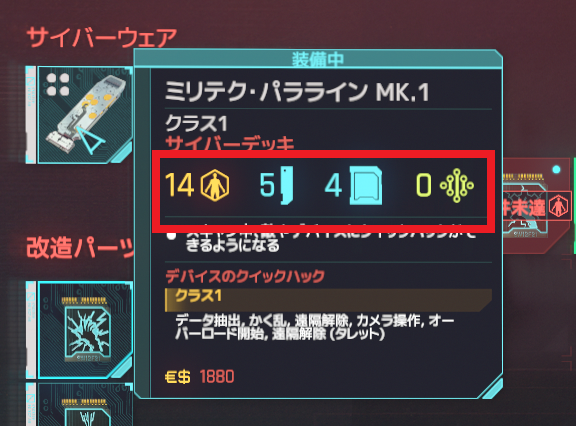Click the gold クラス1 tier bar
Image resolution: width=576 pixels, height=426 pixels.
328,300
